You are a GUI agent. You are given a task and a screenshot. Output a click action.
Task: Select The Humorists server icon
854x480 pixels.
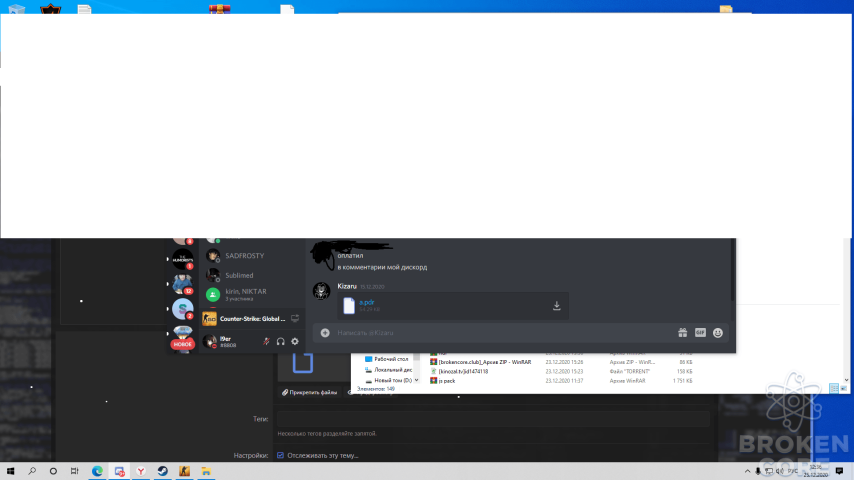tap(182, 259)
